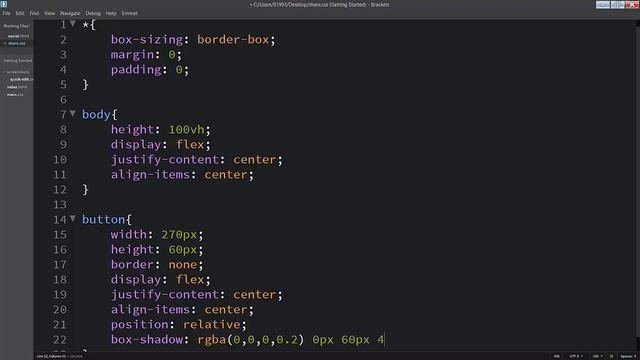This screenshot has height=360, width=640.
Task: Select share.css in Working Files
Action: (17, 43)
